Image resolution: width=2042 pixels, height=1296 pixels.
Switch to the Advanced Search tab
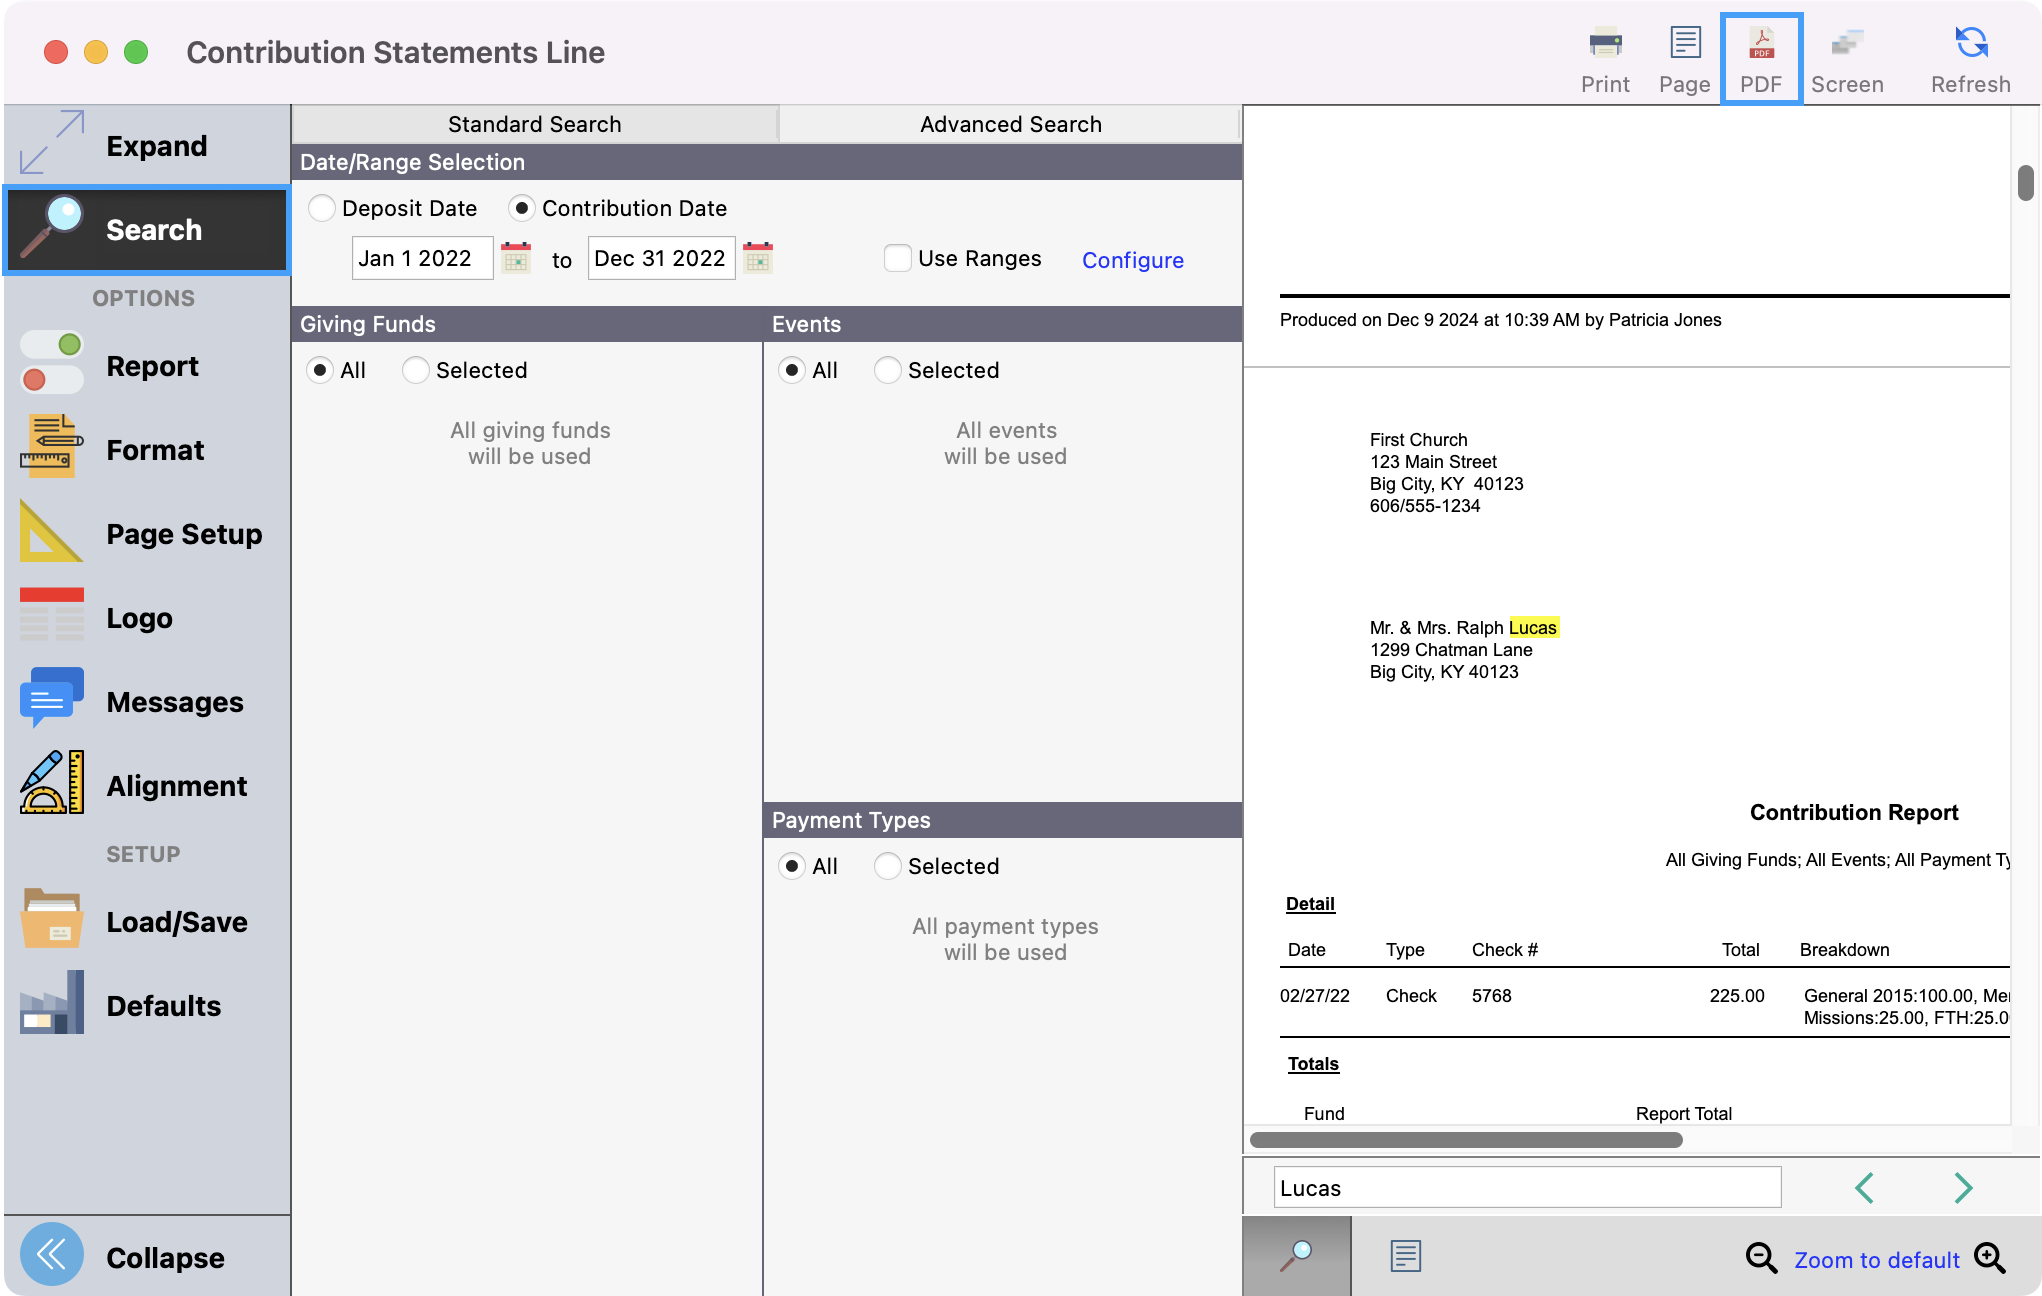pos(1010,124)
